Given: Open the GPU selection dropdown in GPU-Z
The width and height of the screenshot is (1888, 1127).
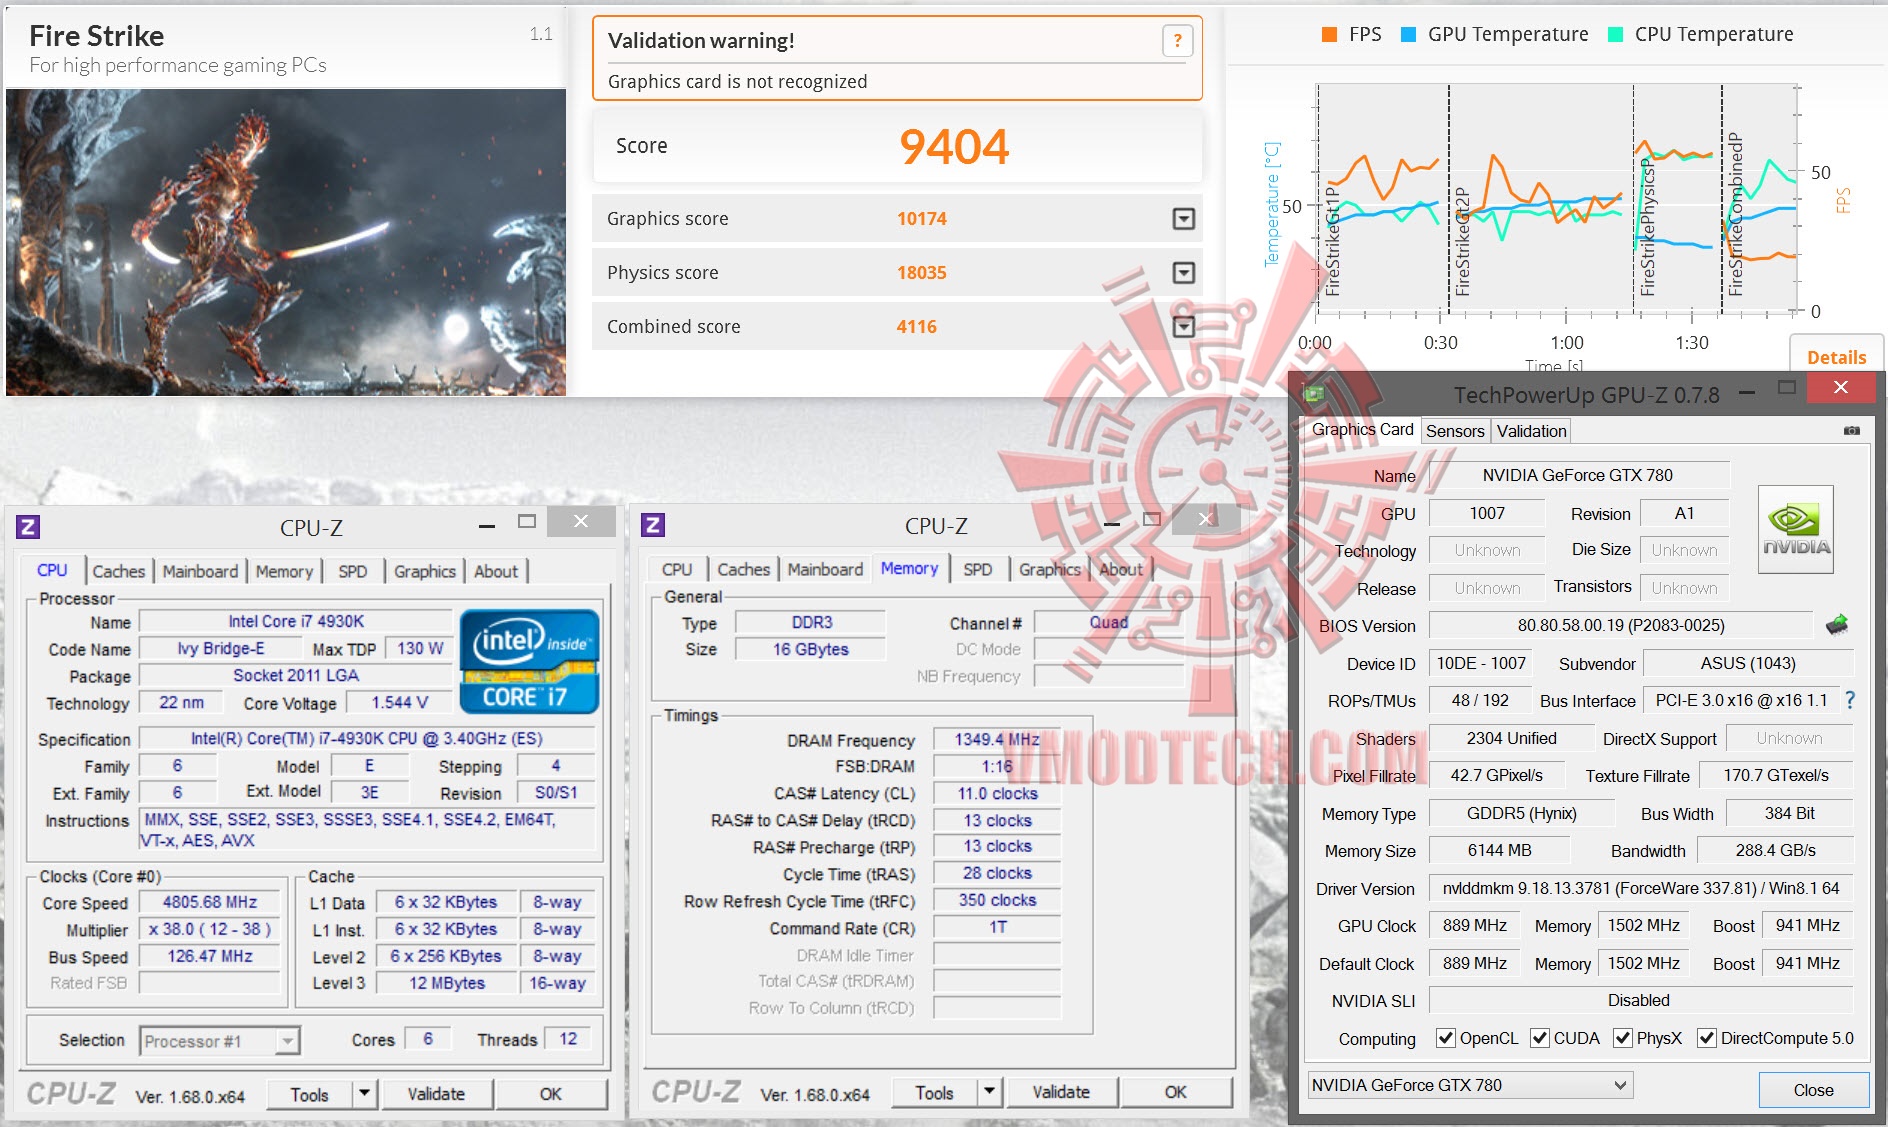Looking at the screenshot, I should tap(1621, 1085).
